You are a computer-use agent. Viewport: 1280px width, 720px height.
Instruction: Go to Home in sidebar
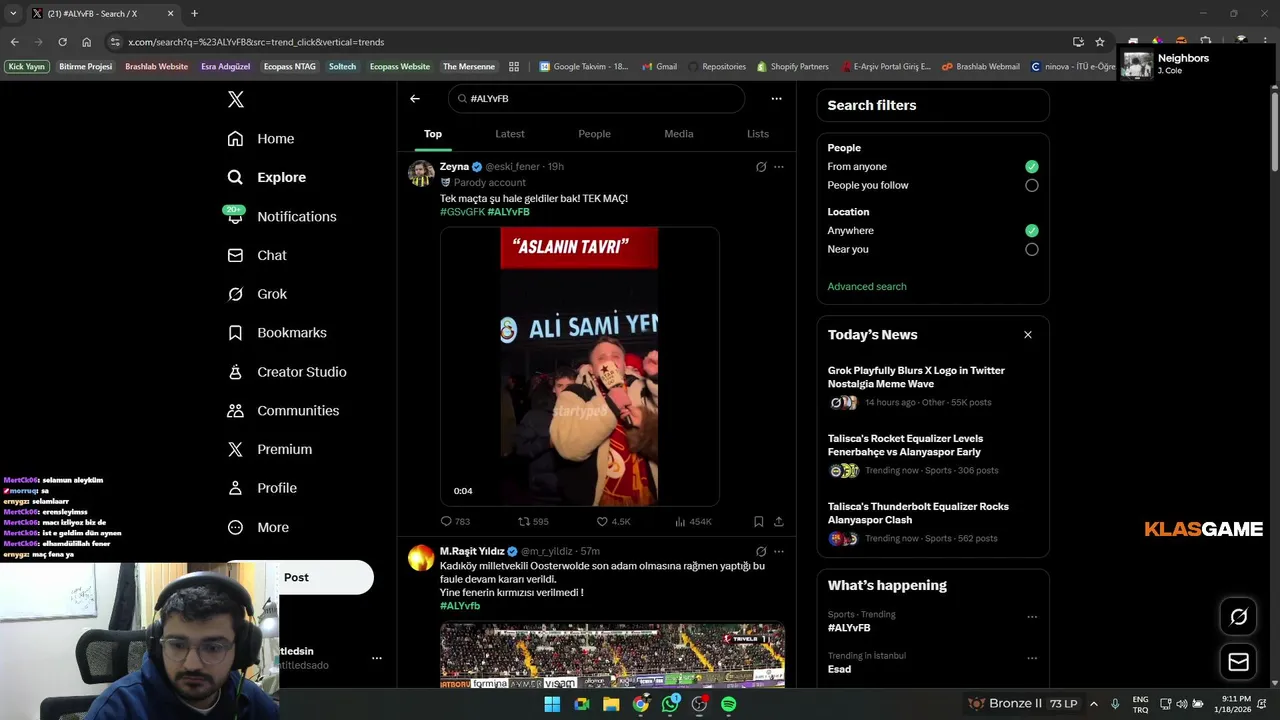click(x=261, y=139)
